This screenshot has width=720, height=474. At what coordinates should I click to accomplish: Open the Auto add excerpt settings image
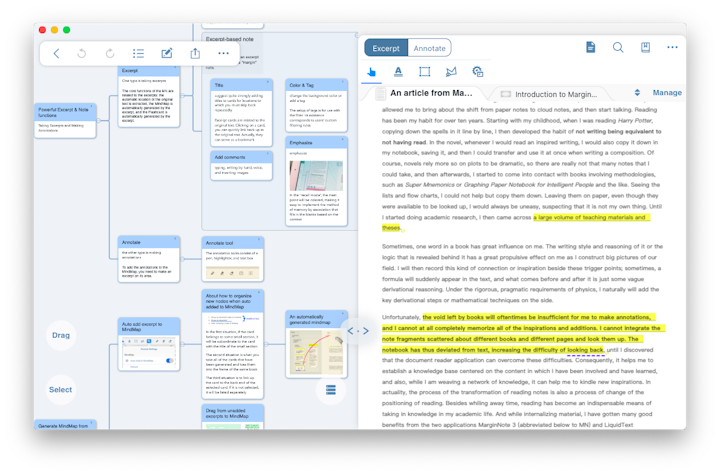(148, 353)
